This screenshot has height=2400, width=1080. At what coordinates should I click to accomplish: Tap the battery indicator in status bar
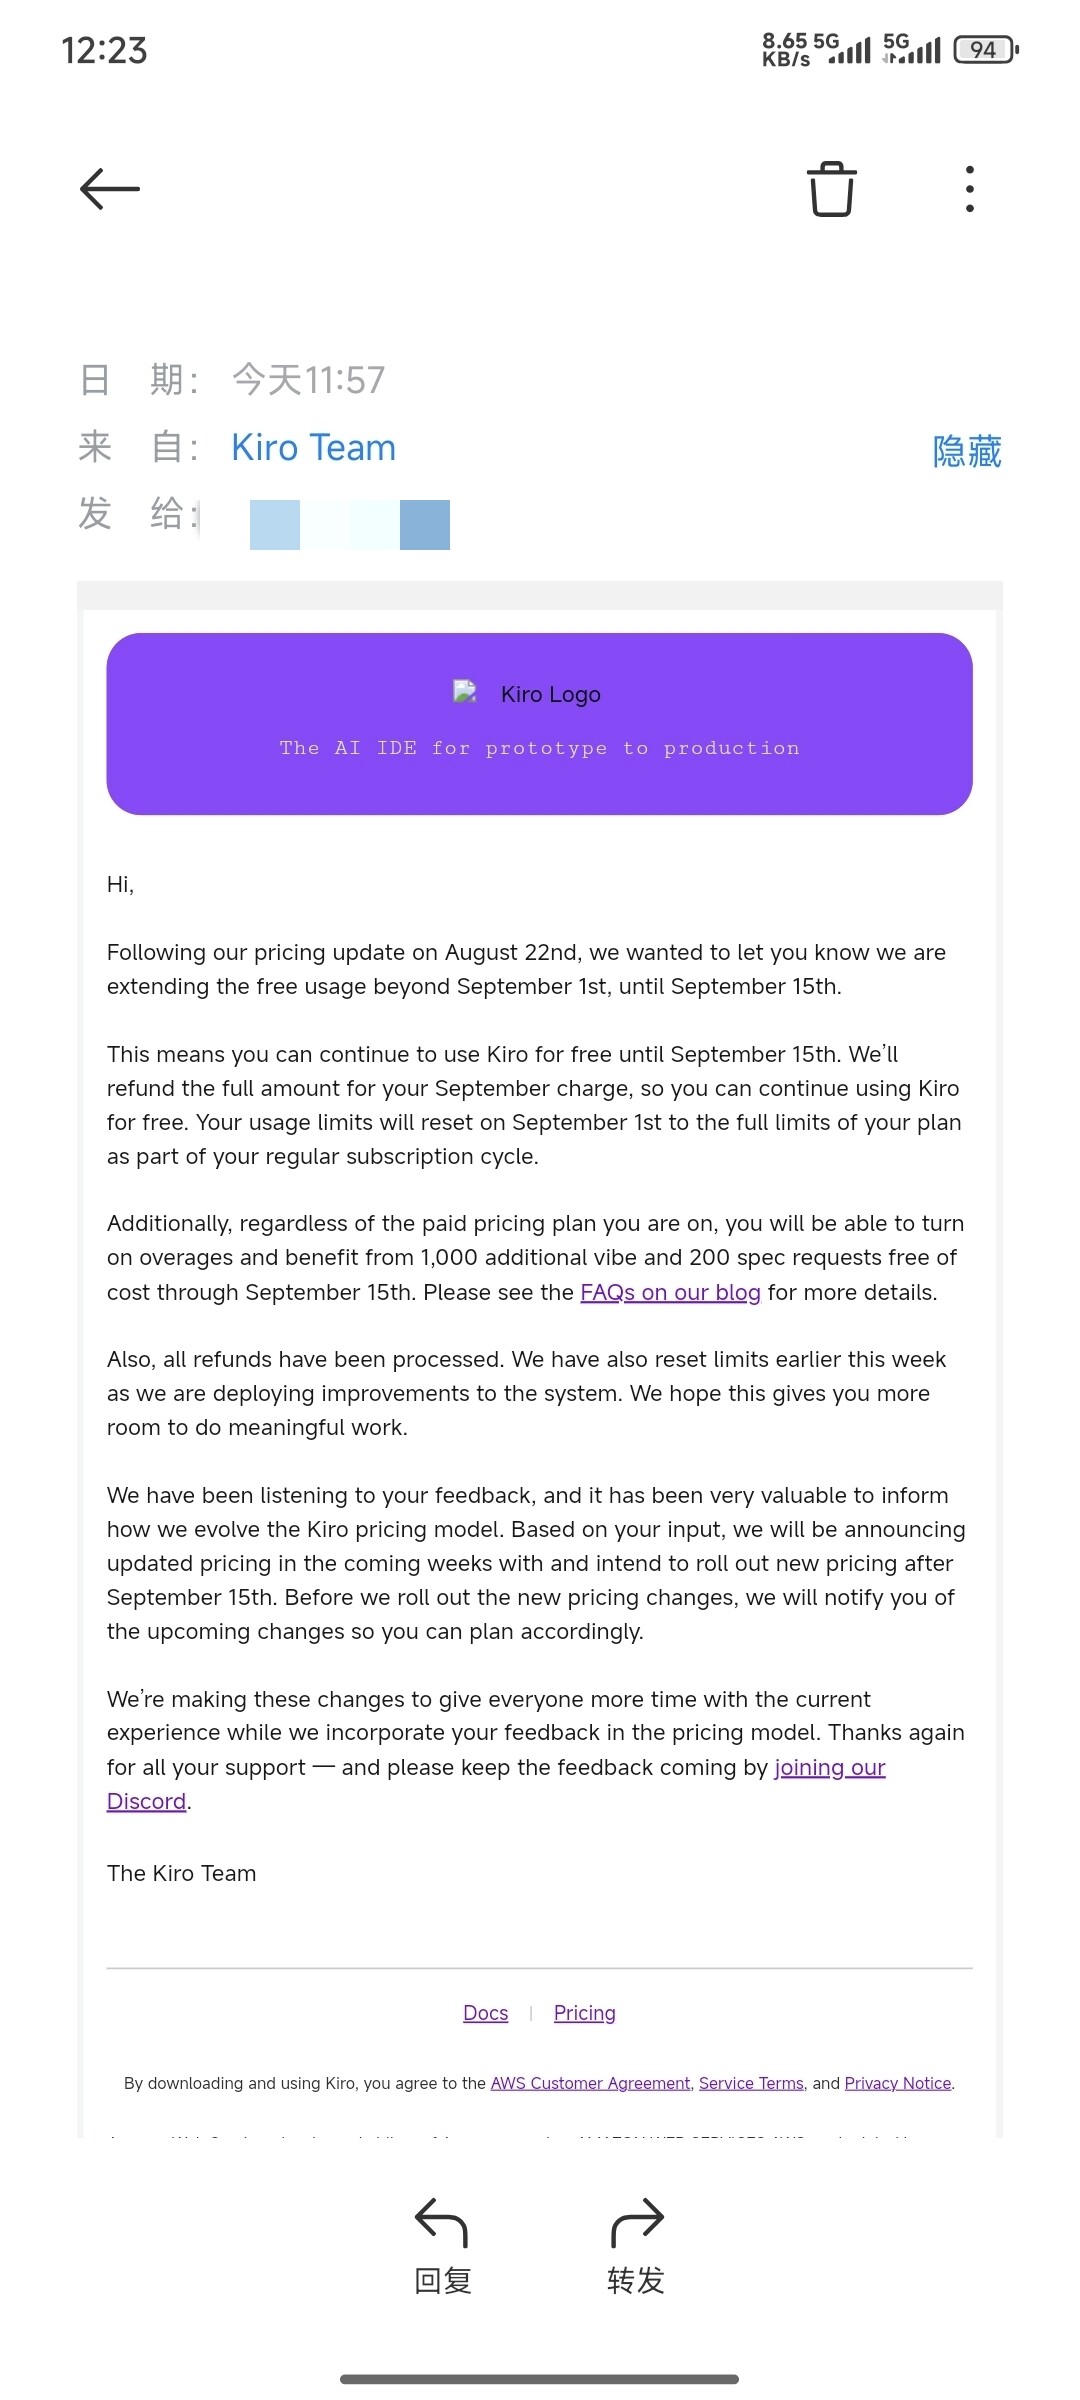click(986, 49)
